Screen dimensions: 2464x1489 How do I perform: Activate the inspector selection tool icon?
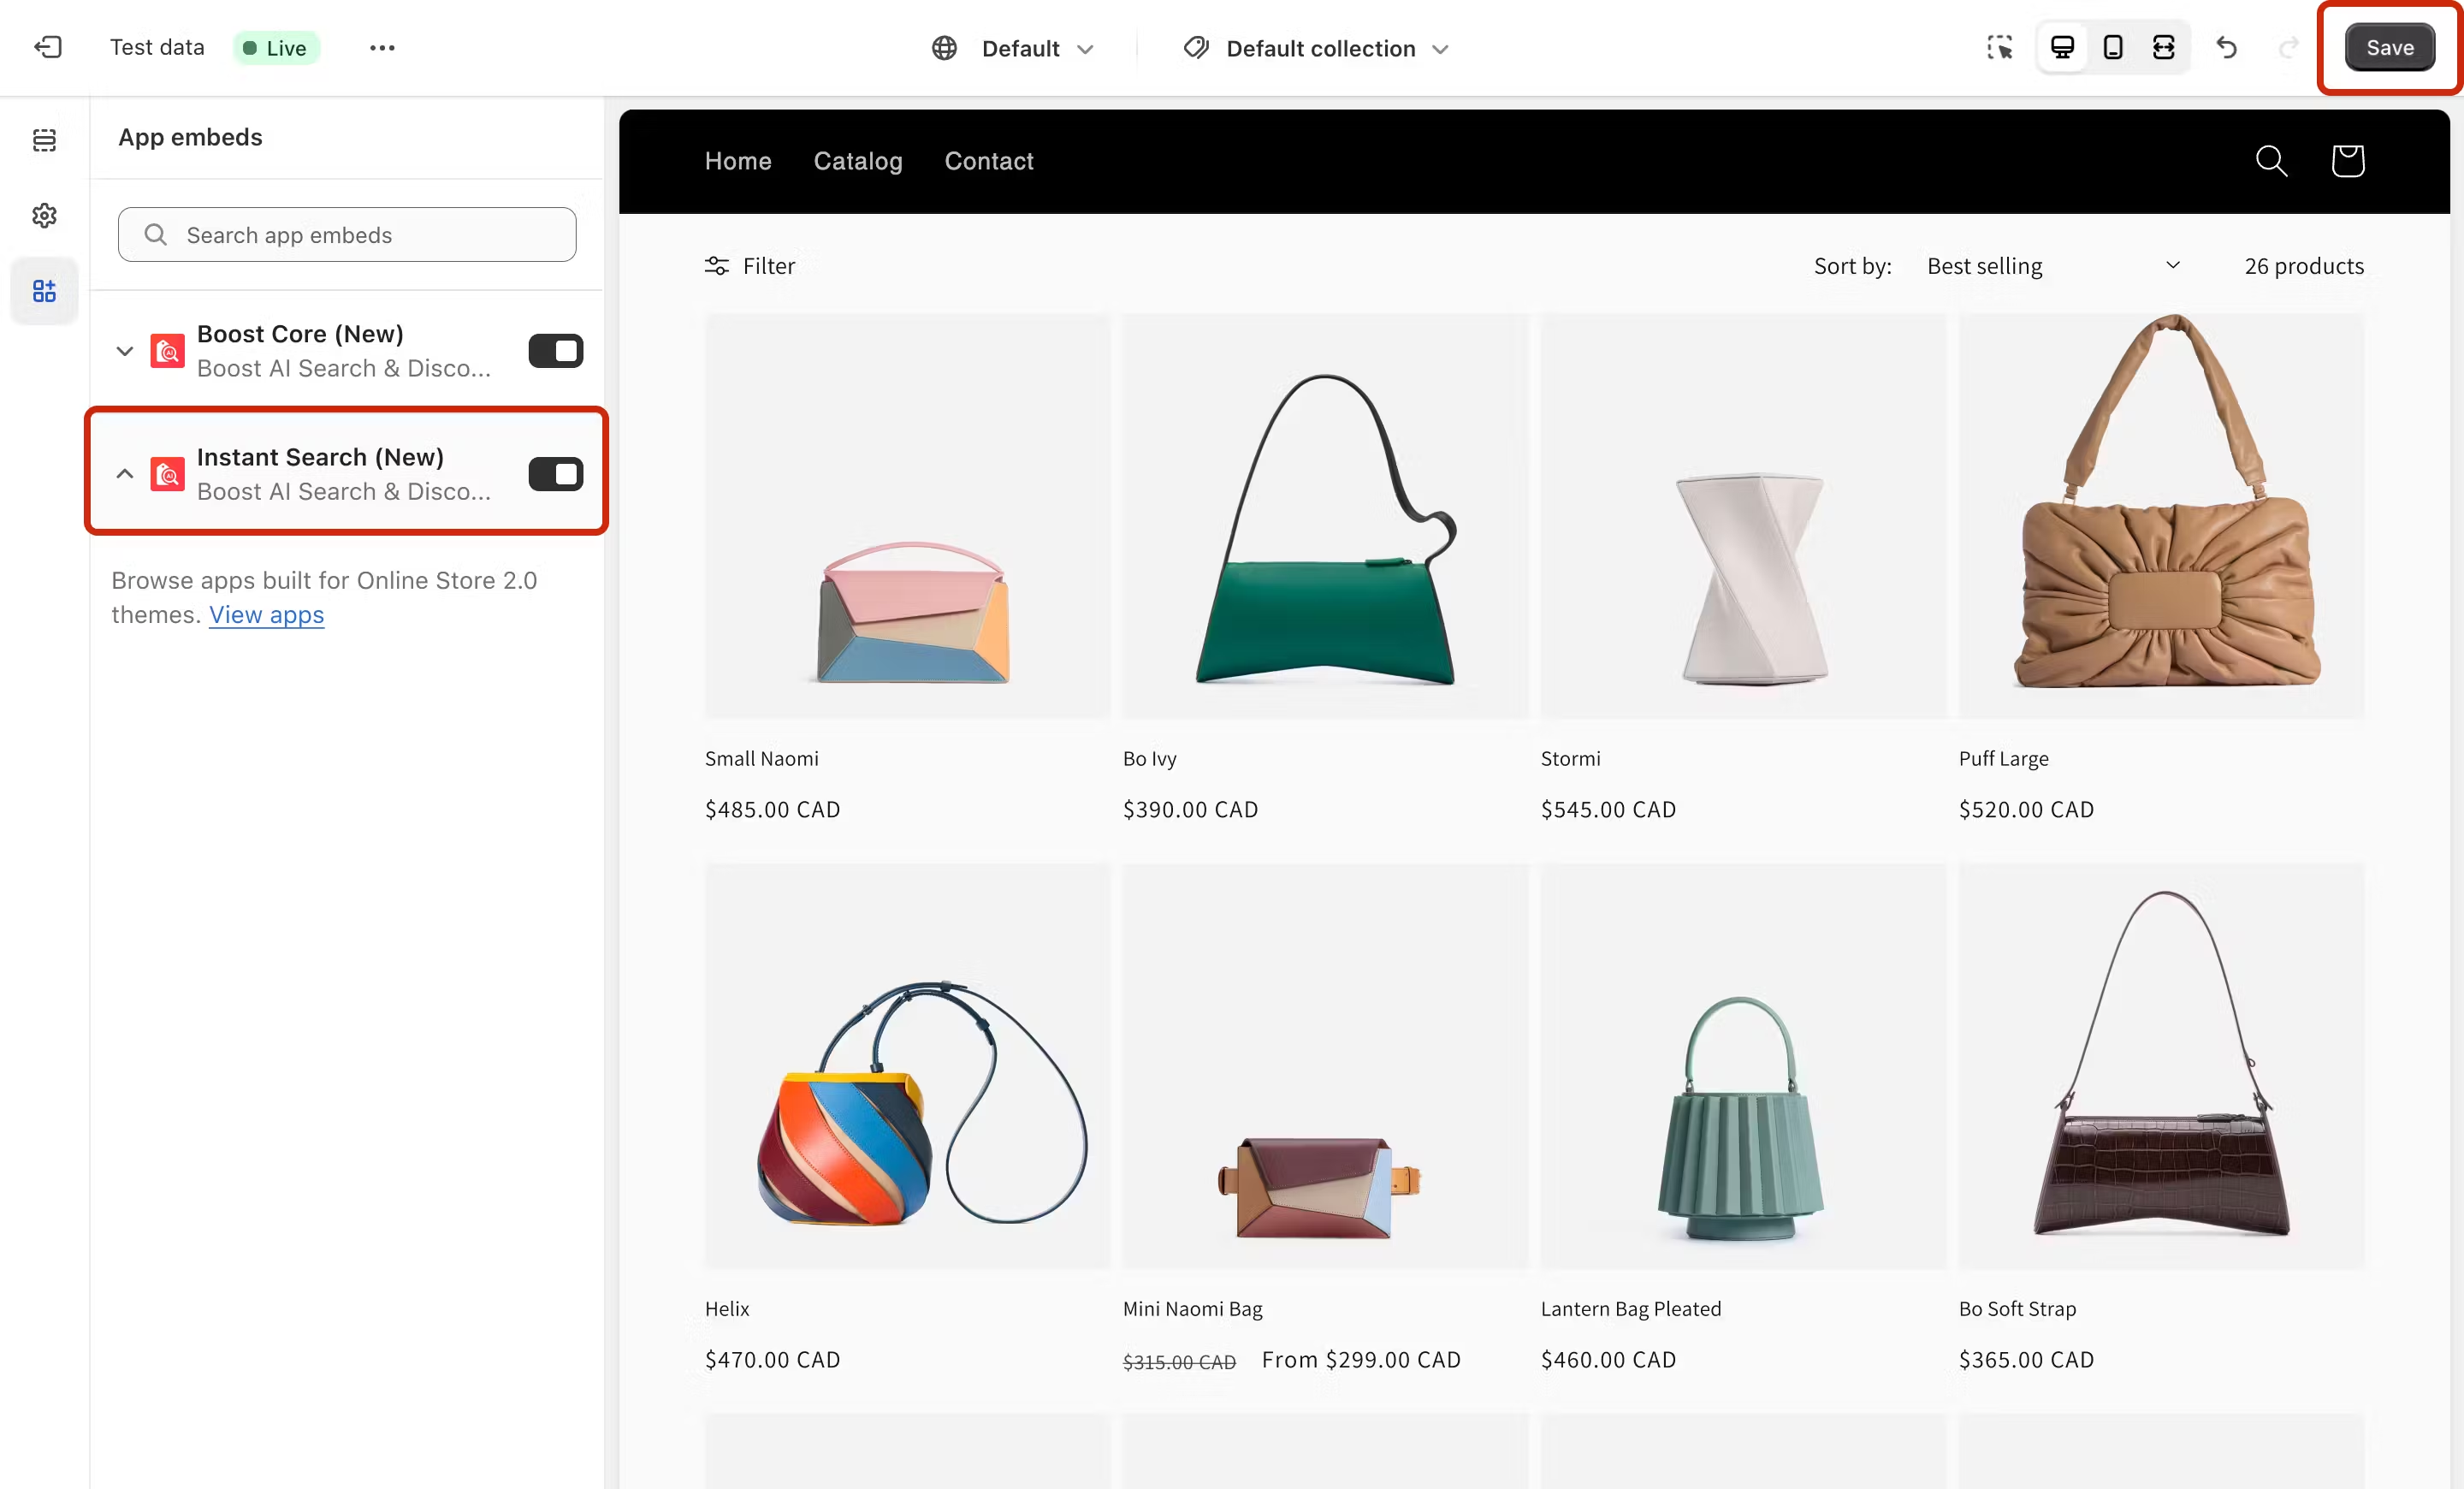tap(1999, 47)
